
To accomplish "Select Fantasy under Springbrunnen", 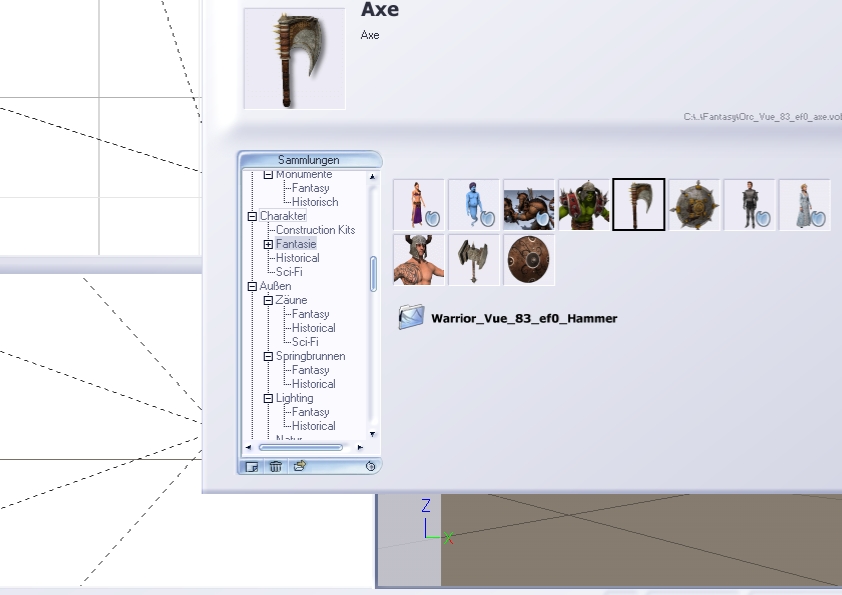I will [x=310, y=370].
